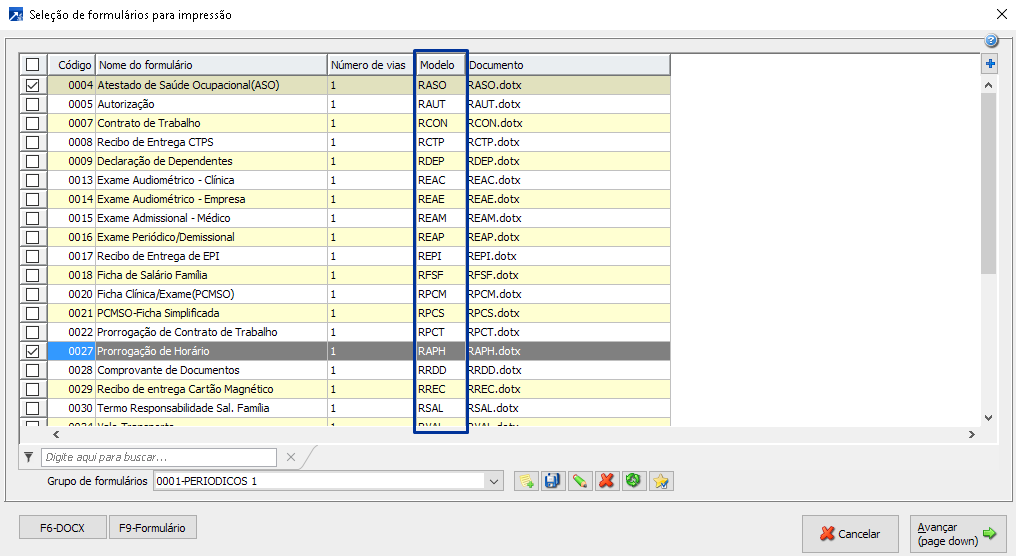Open the Grupo de formulários dropdown
This screenshot has width=1016, height=556.
493,482
